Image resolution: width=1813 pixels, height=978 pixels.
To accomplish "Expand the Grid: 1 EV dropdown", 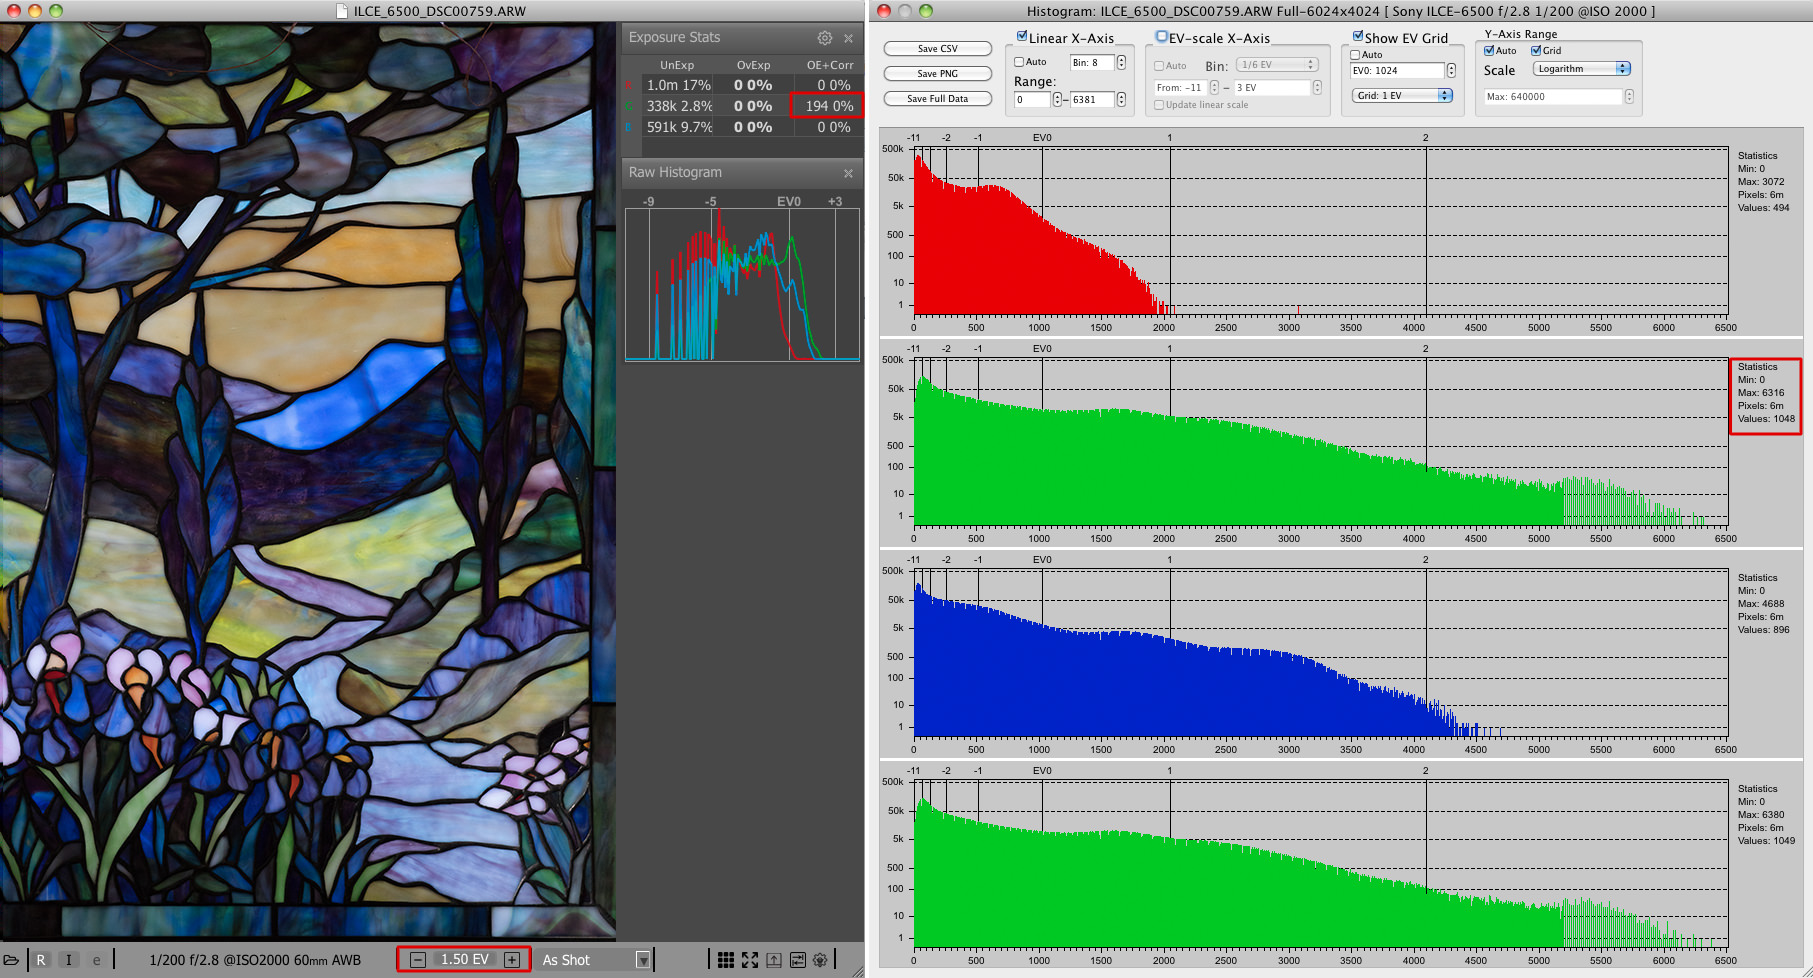I will [1402, 96].
